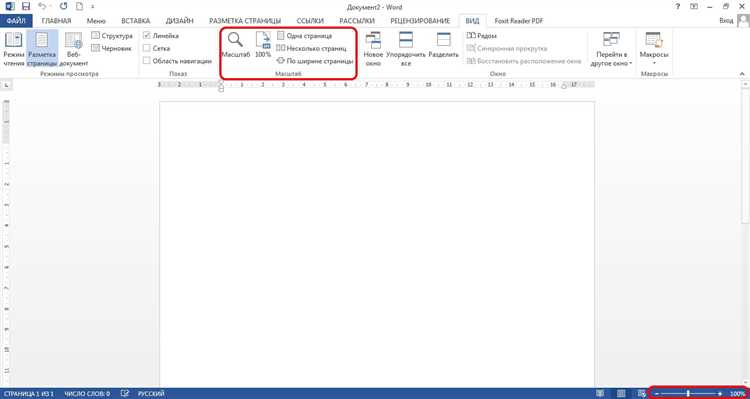The image size is (750, 399).
Task: Enable the Сетка checkbox
Action: click(147, 48)
